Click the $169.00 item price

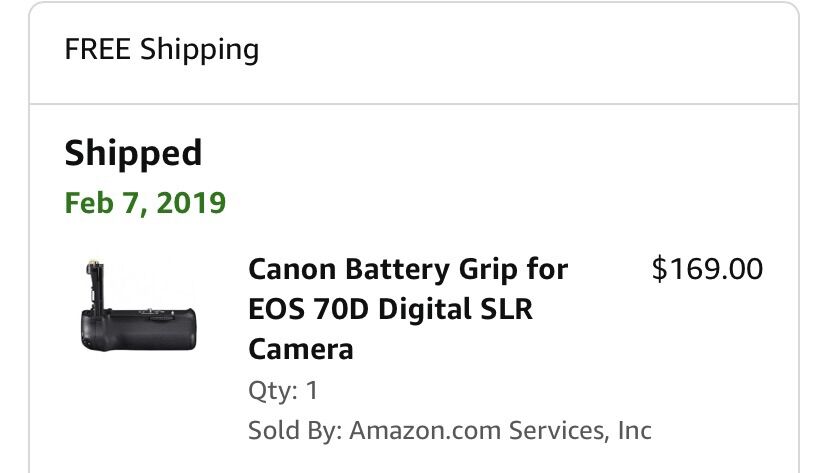coord(707,269)
